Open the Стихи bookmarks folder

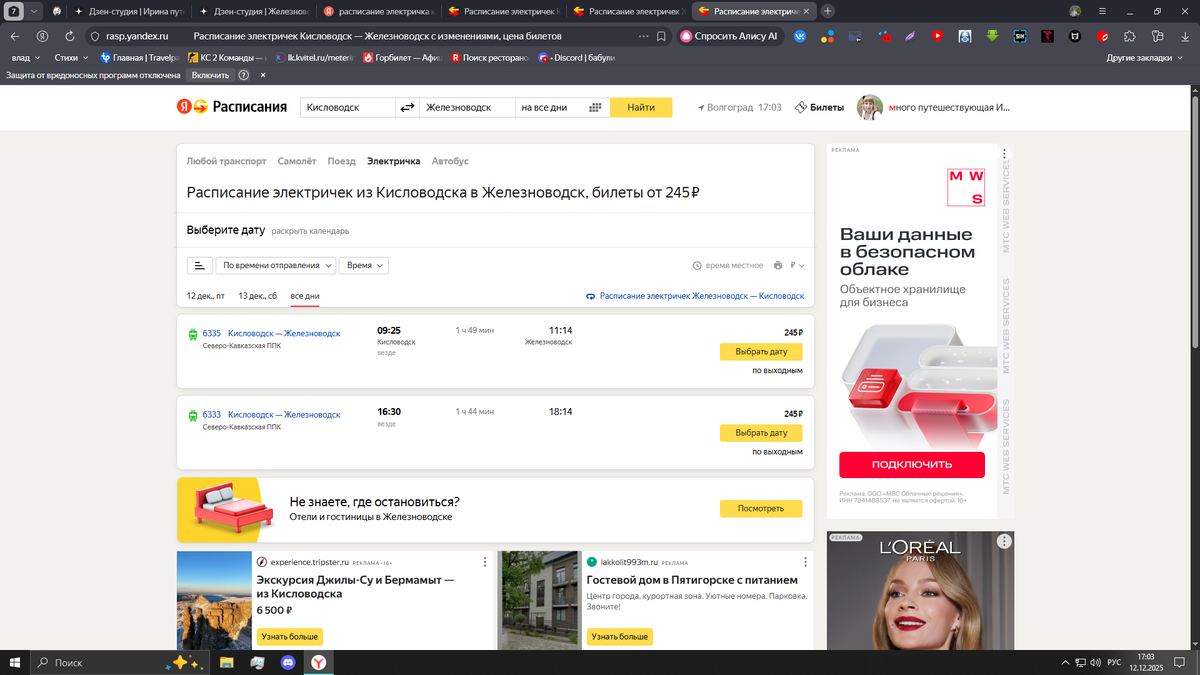(70, 58)
